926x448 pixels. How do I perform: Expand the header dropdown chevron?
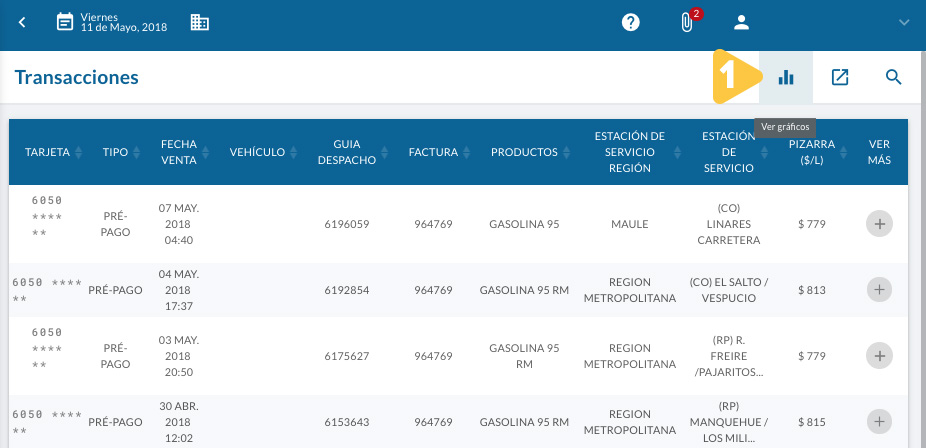(x=904, y=22)
